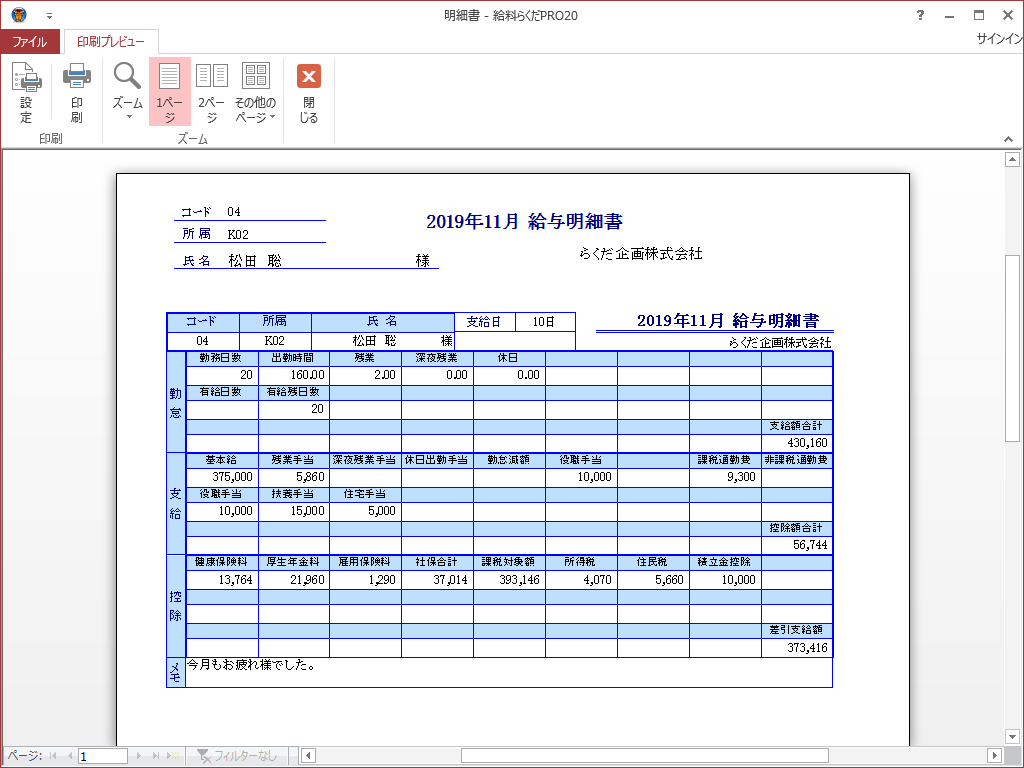Open the ズーム dropdown arrow below magnifier

point(129,117)
